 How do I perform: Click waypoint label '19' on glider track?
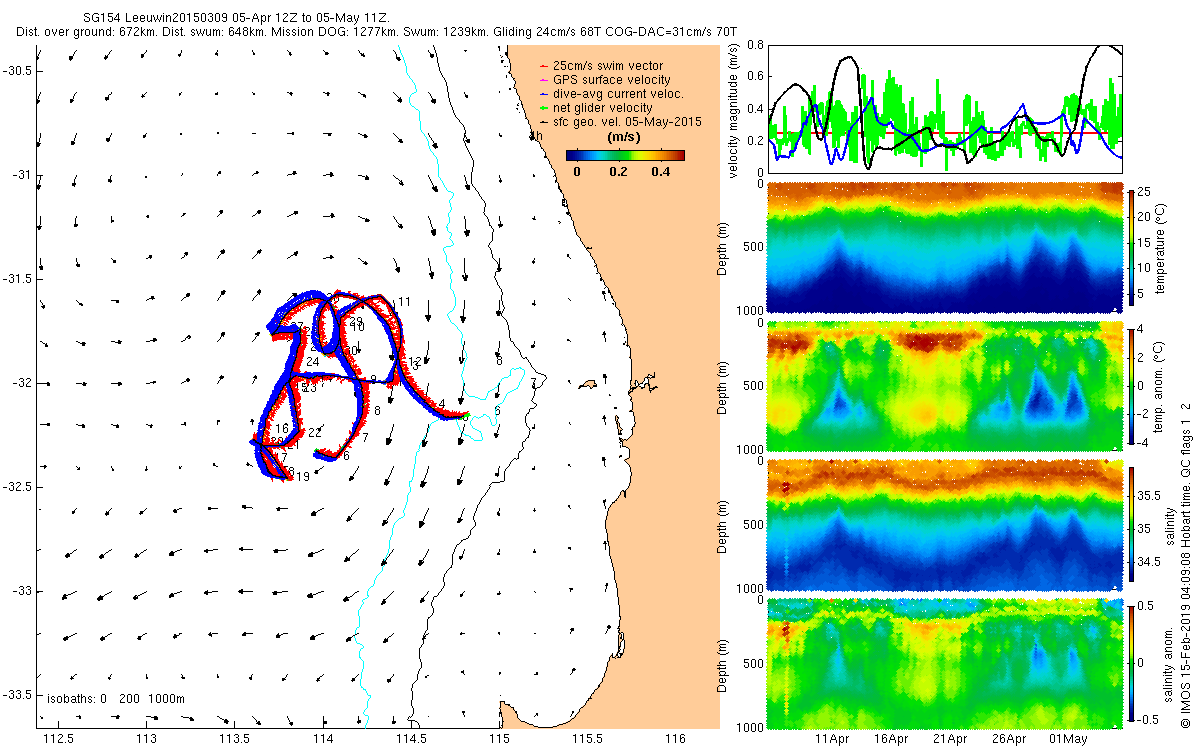(x=302, y=478)
